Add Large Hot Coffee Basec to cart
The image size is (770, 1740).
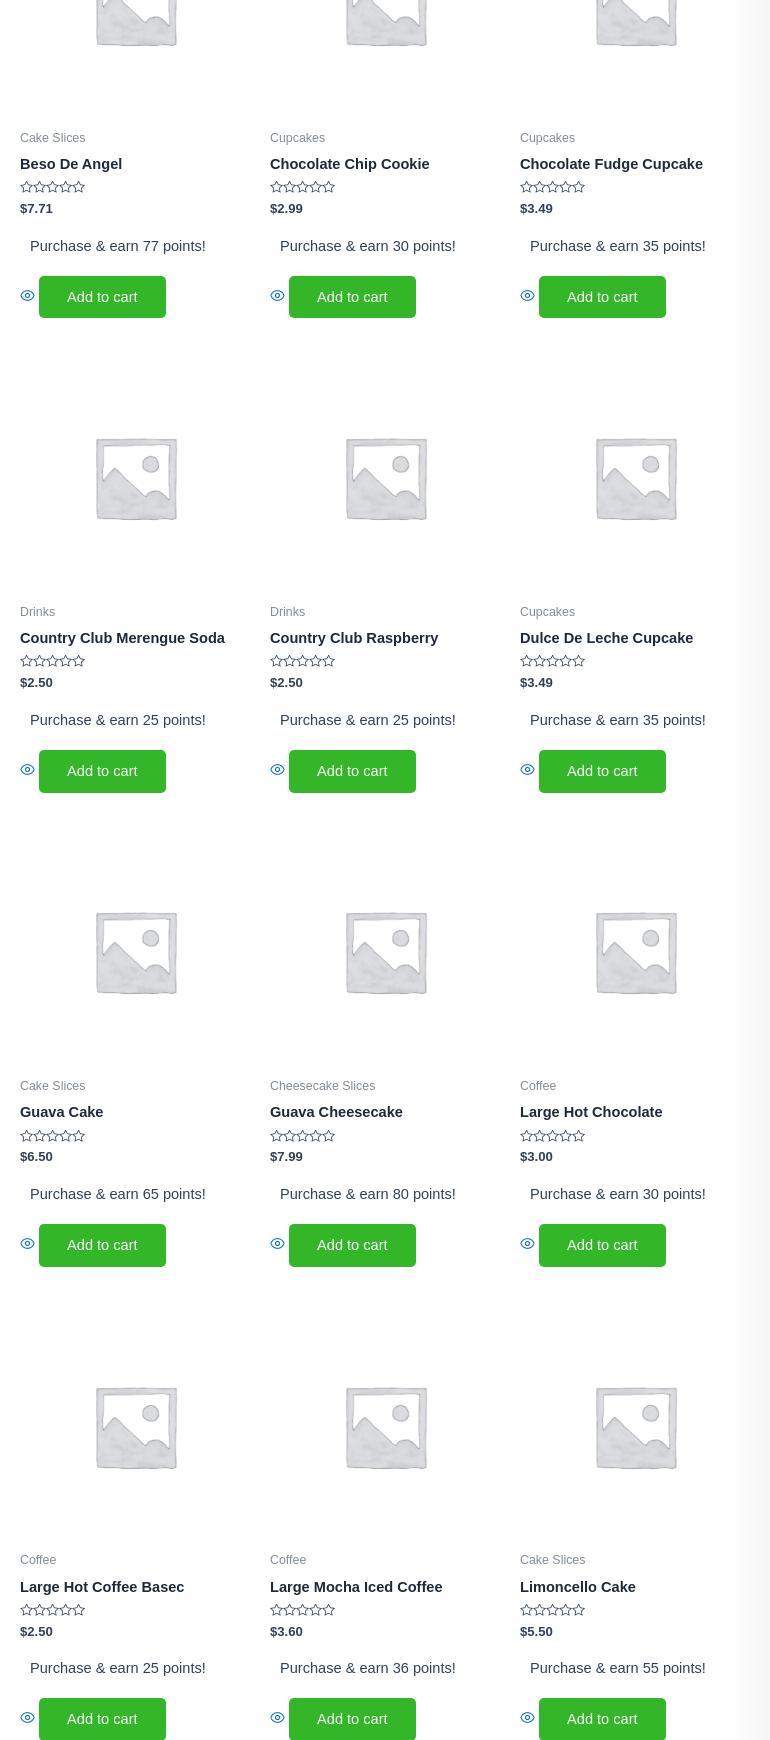102,1719
